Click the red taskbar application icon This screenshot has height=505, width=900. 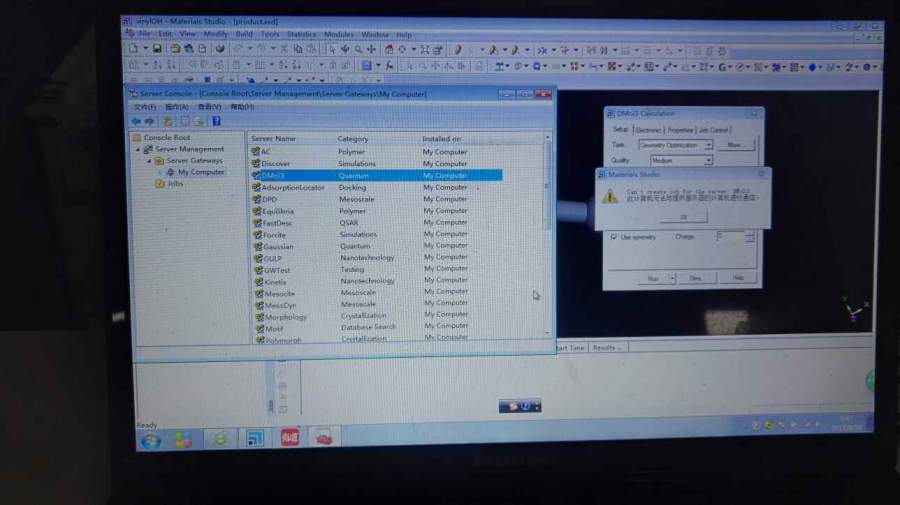click(289, 438)
